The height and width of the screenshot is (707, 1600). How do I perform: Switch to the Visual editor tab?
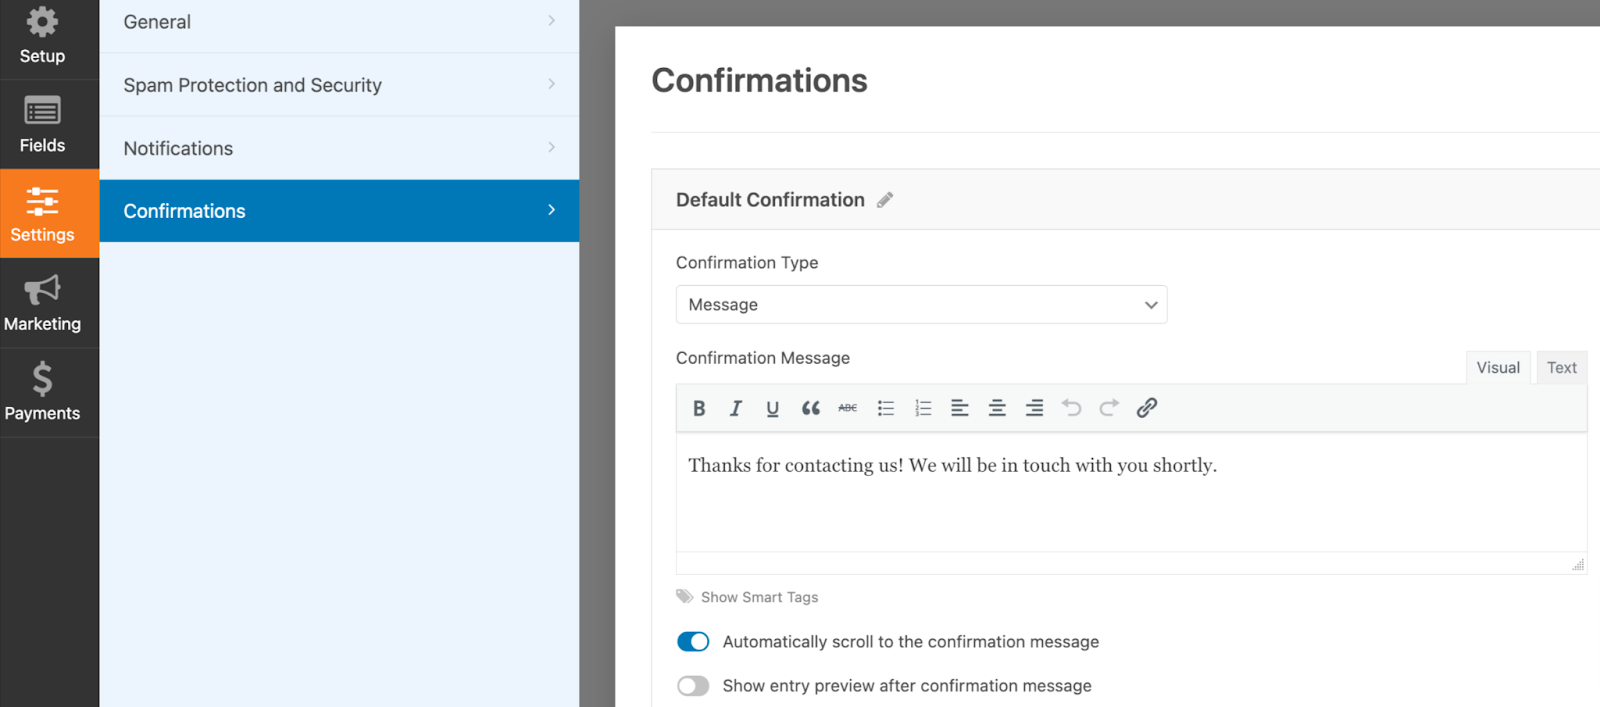[1498, 368]
